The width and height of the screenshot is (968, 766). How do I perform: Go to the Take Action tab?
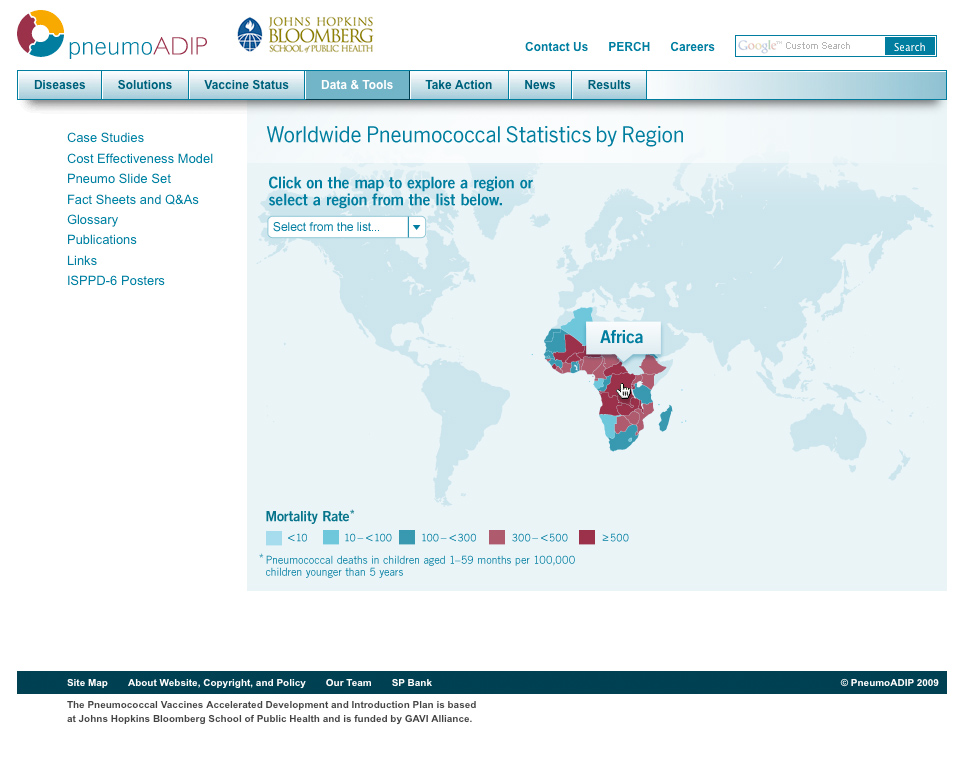458,85
